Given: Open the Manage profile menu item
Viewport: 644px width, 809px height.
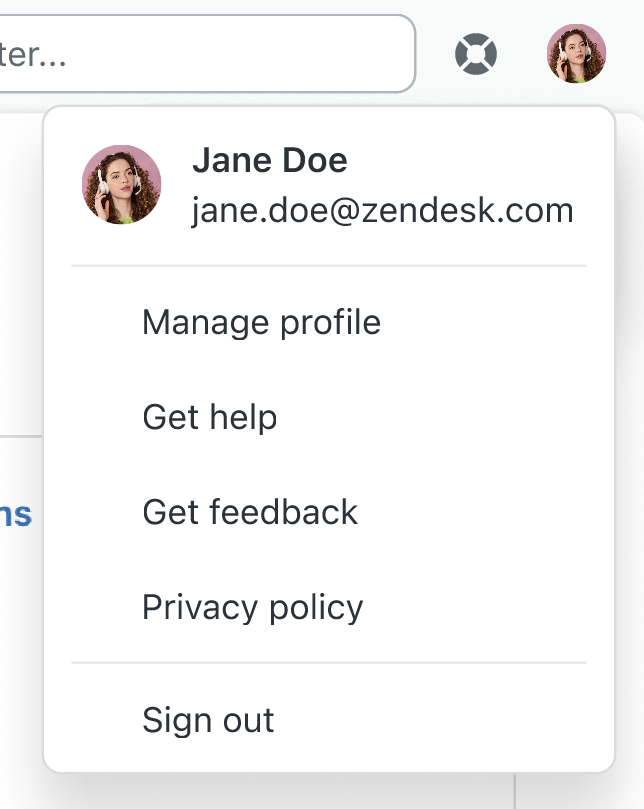Looking at the screenshot, I should tap(329, 322).
